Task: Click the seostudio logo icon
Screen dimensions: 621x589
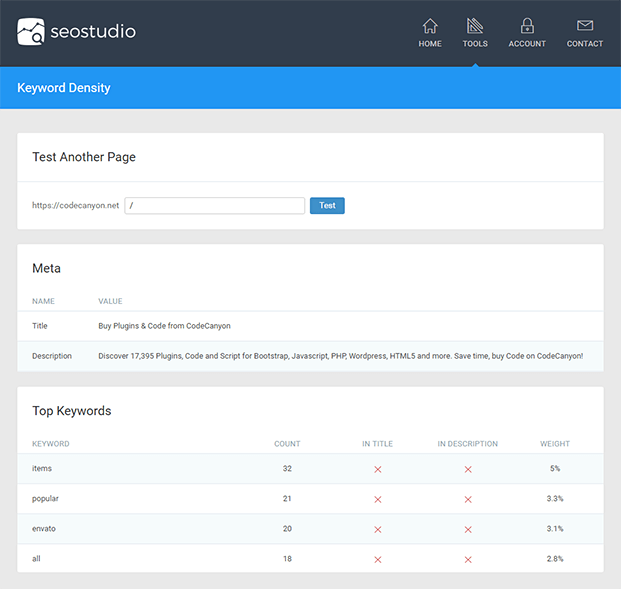Action: (x=30, y=31)
